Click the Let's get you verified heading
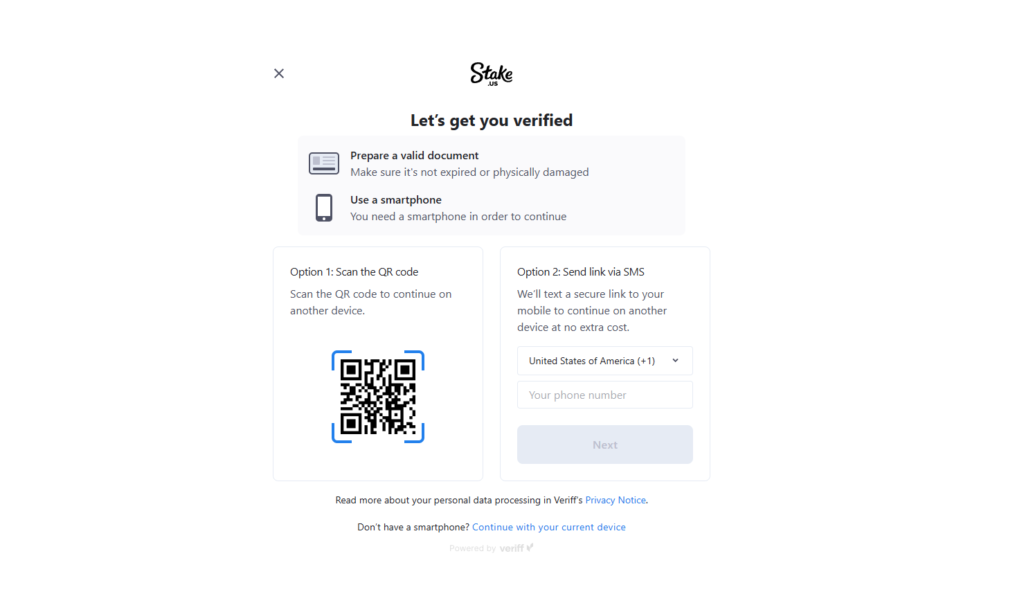1024x601 pixels. coord(491,121)
